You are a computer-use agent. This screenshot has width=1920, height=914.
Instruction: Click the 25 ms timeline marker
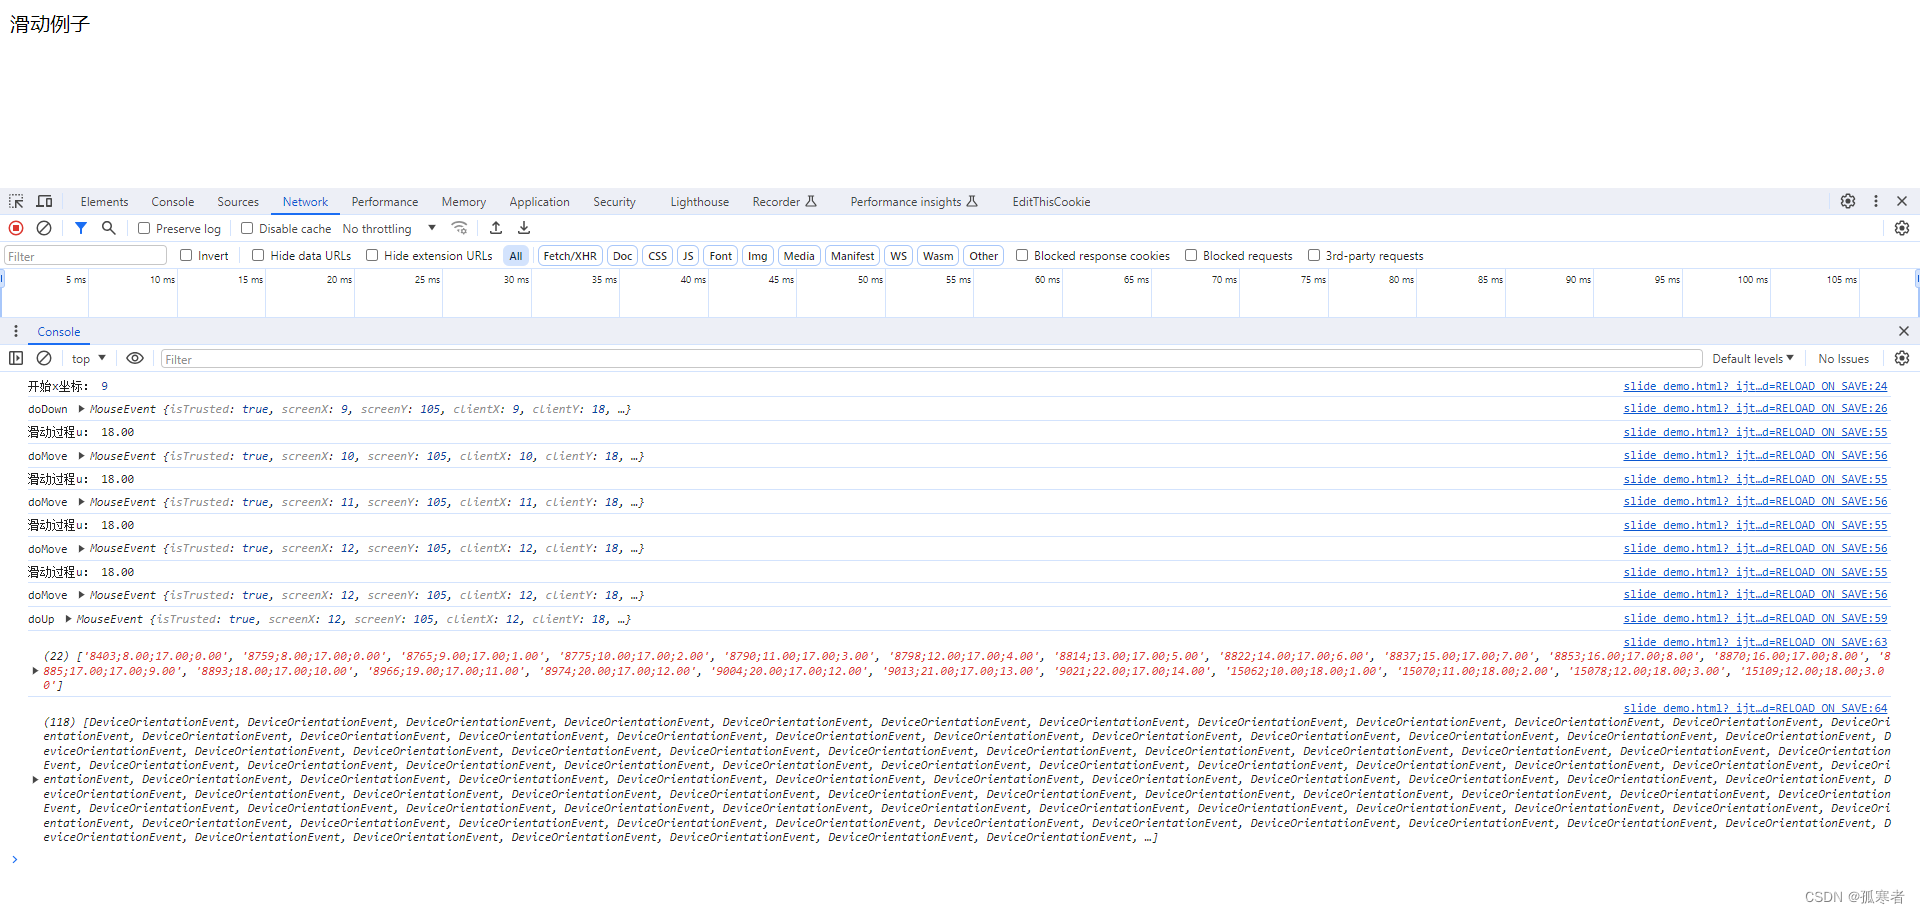[427, 280]
